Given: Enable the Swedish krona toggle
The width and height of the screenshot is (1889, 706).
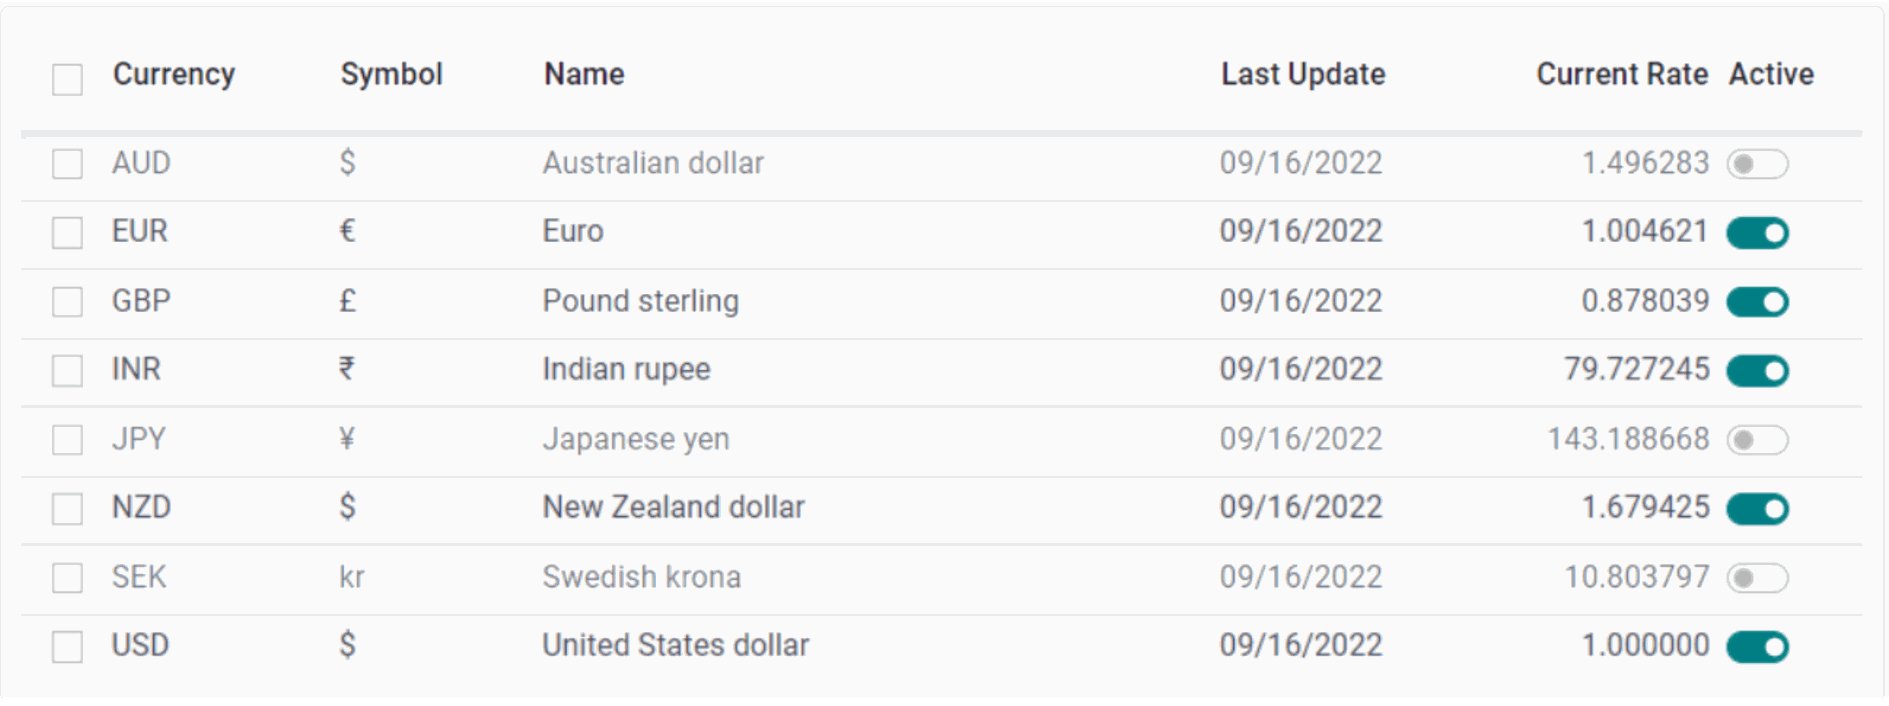Looking at the screenshot, I should pyautogui.click(x=1757, y=578).
